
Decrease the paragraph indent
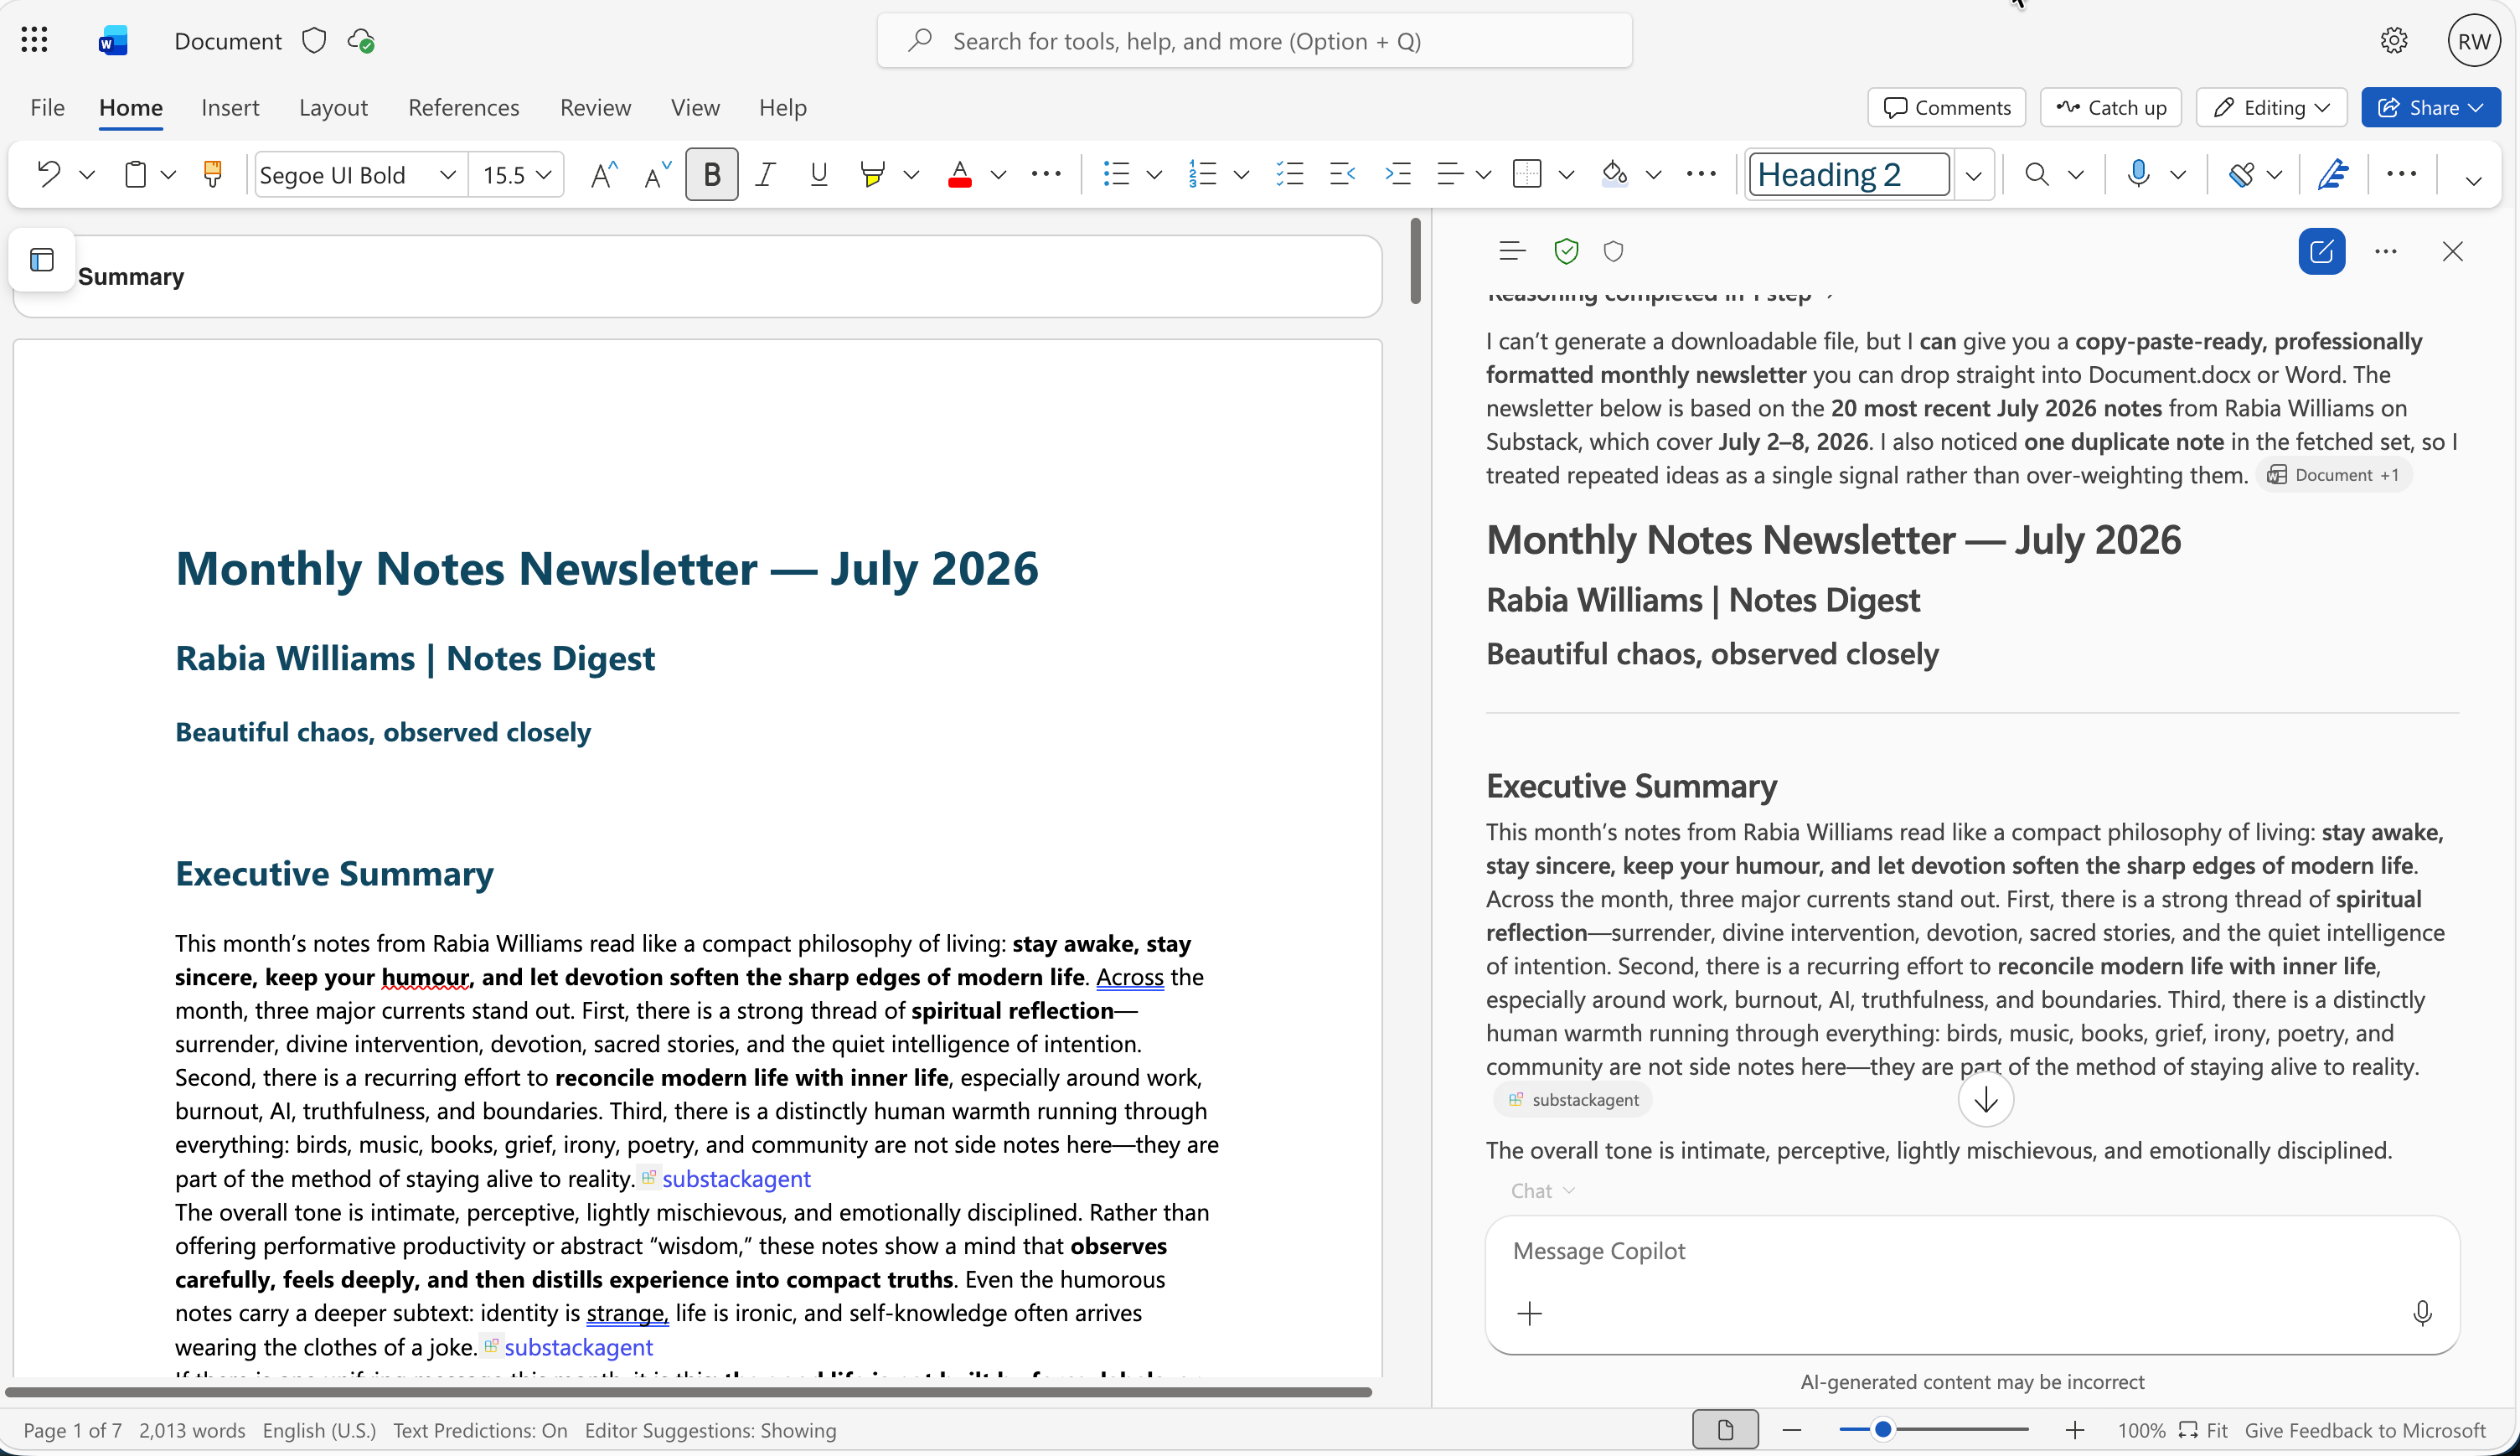[x=1342, y=174]
